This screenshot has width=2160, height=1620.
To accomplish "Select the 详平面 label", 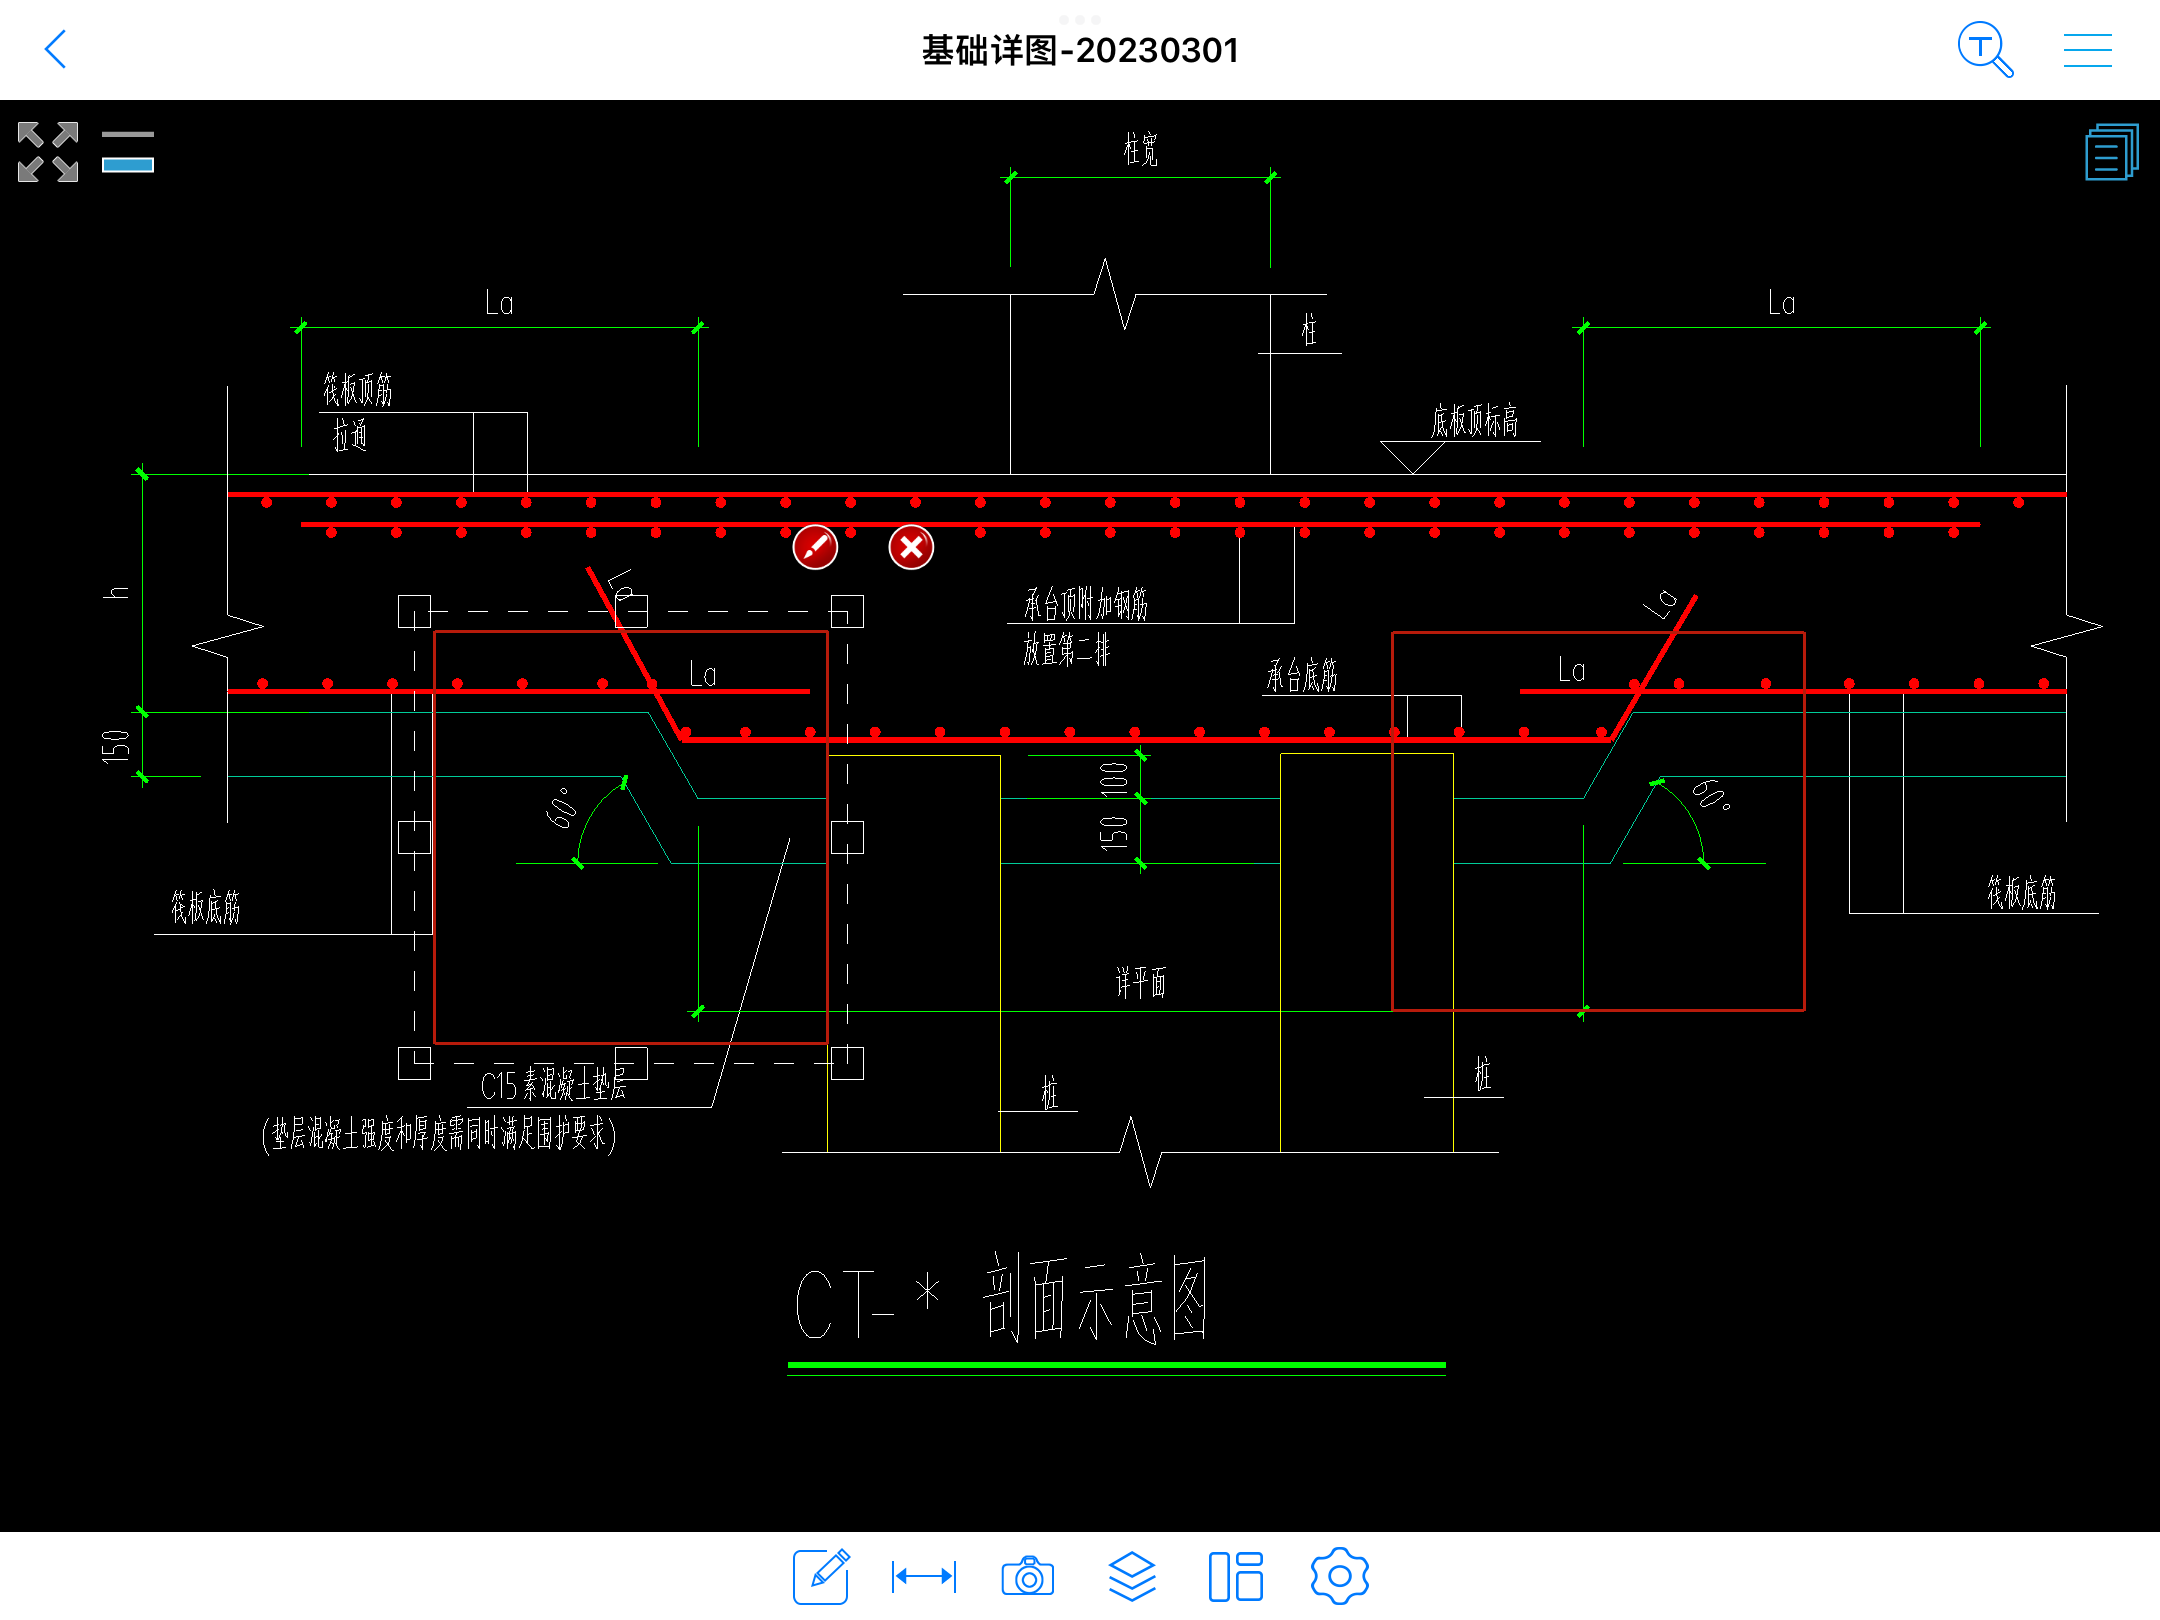I will pyautogui.click(x=1141, y=982).
